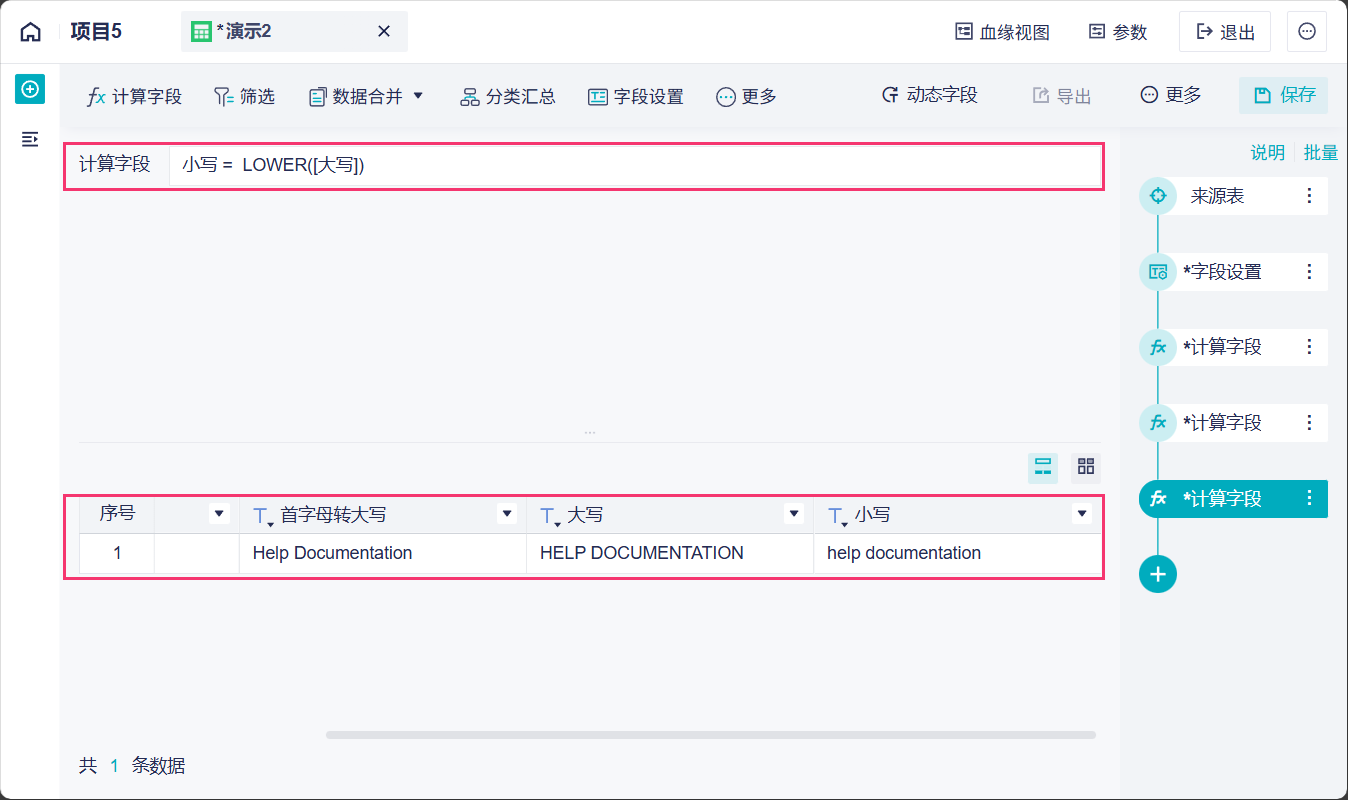Toggle the left sidebar list panel icon
Viewport: 1348px width, 800px height.
pos(30,139)
